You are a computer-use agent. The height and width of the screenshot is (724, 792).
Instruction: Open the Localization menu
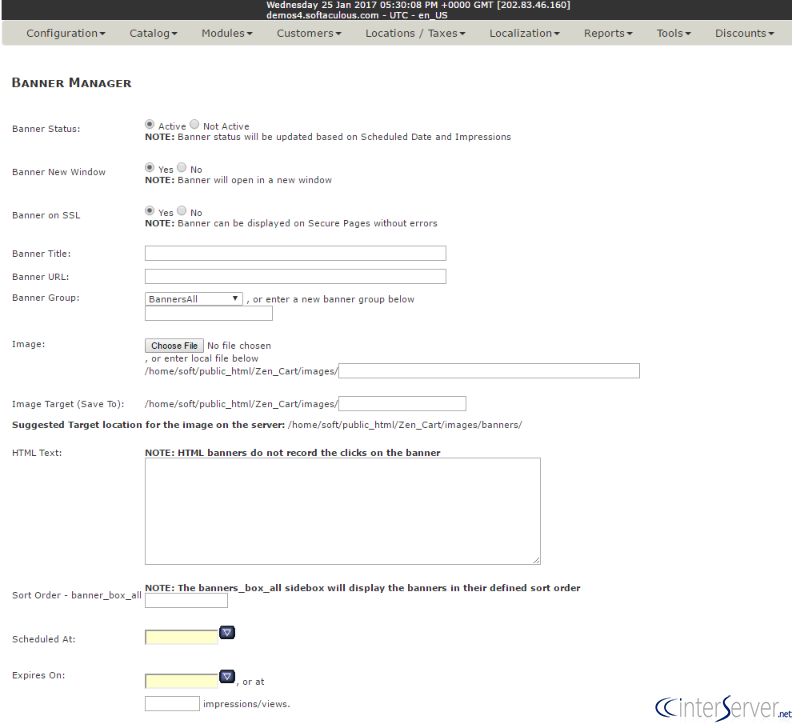tap(524, 33)
